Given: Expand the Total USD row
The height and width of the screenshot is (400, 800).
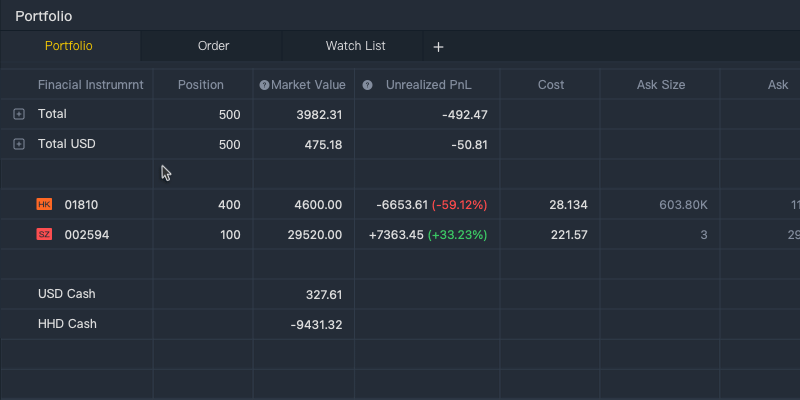Looking at the screenshot, I should pyautogui.click(x=18, y=145).
